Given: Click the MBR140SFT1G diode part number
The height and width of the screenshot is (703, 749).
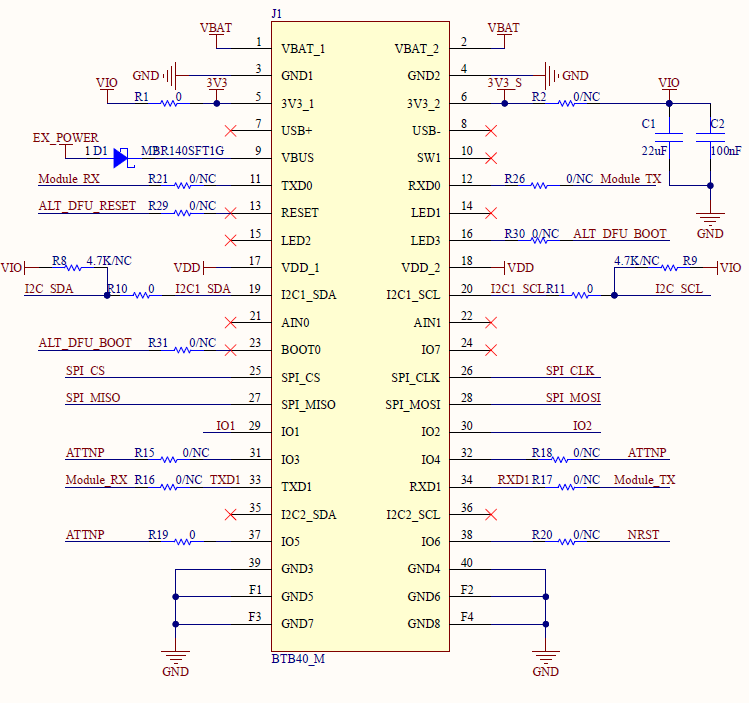Looking at the screenshot, I should (182, 150).
